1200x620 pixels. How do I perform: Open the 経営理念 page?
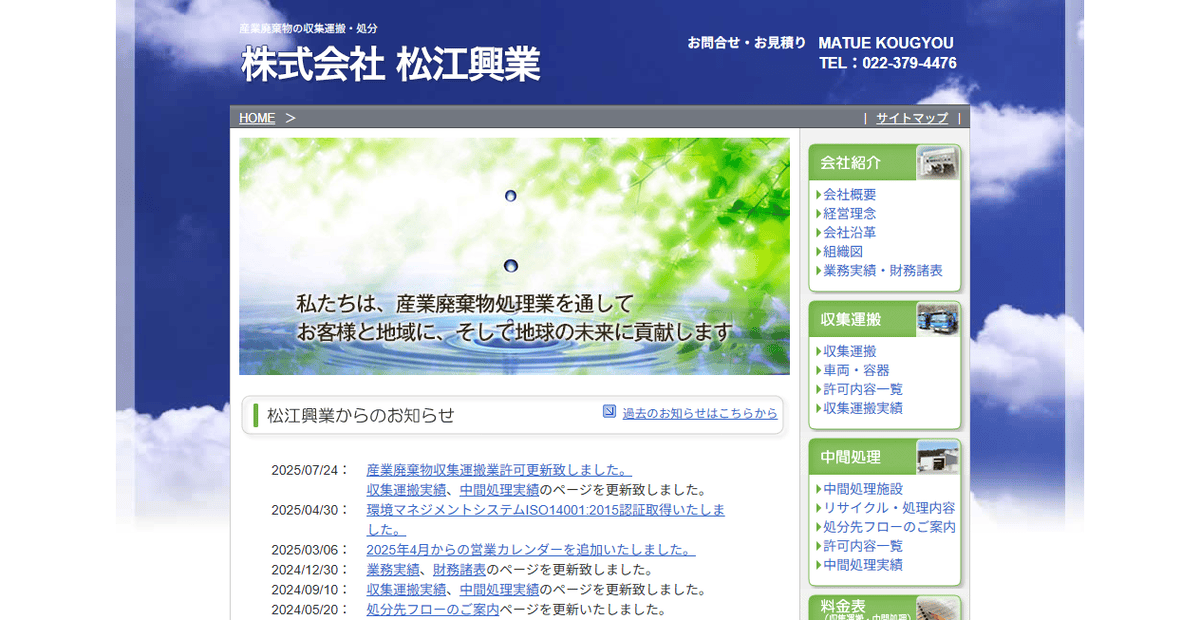[x=850, y=213]
